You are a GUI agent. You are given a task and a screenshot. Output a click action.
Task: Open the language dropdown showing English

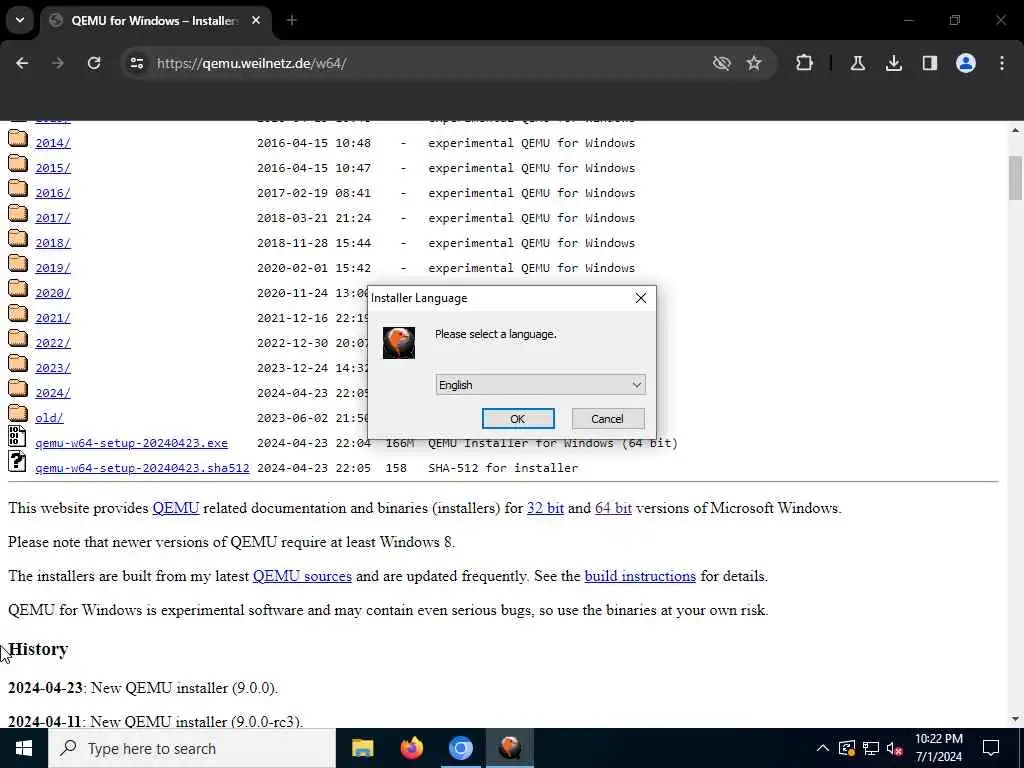click(540, 385)
